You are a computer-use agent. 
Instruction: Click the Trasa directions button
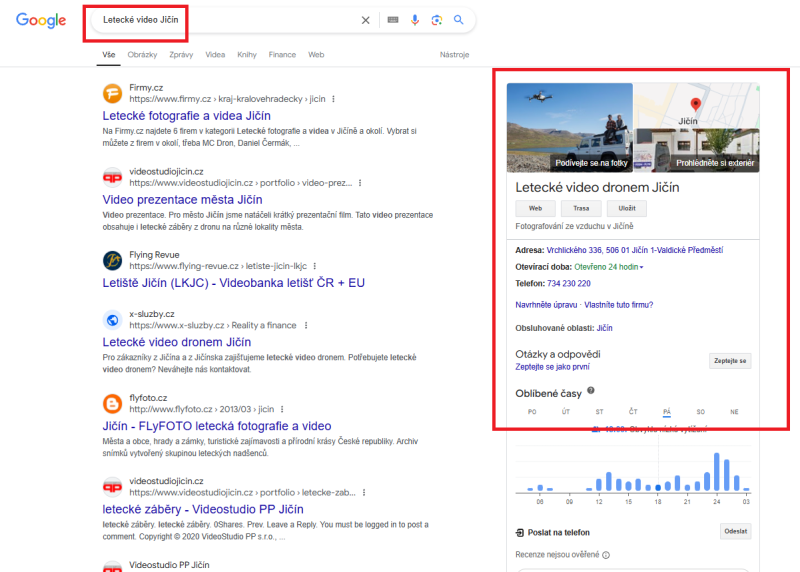[581, 208]
